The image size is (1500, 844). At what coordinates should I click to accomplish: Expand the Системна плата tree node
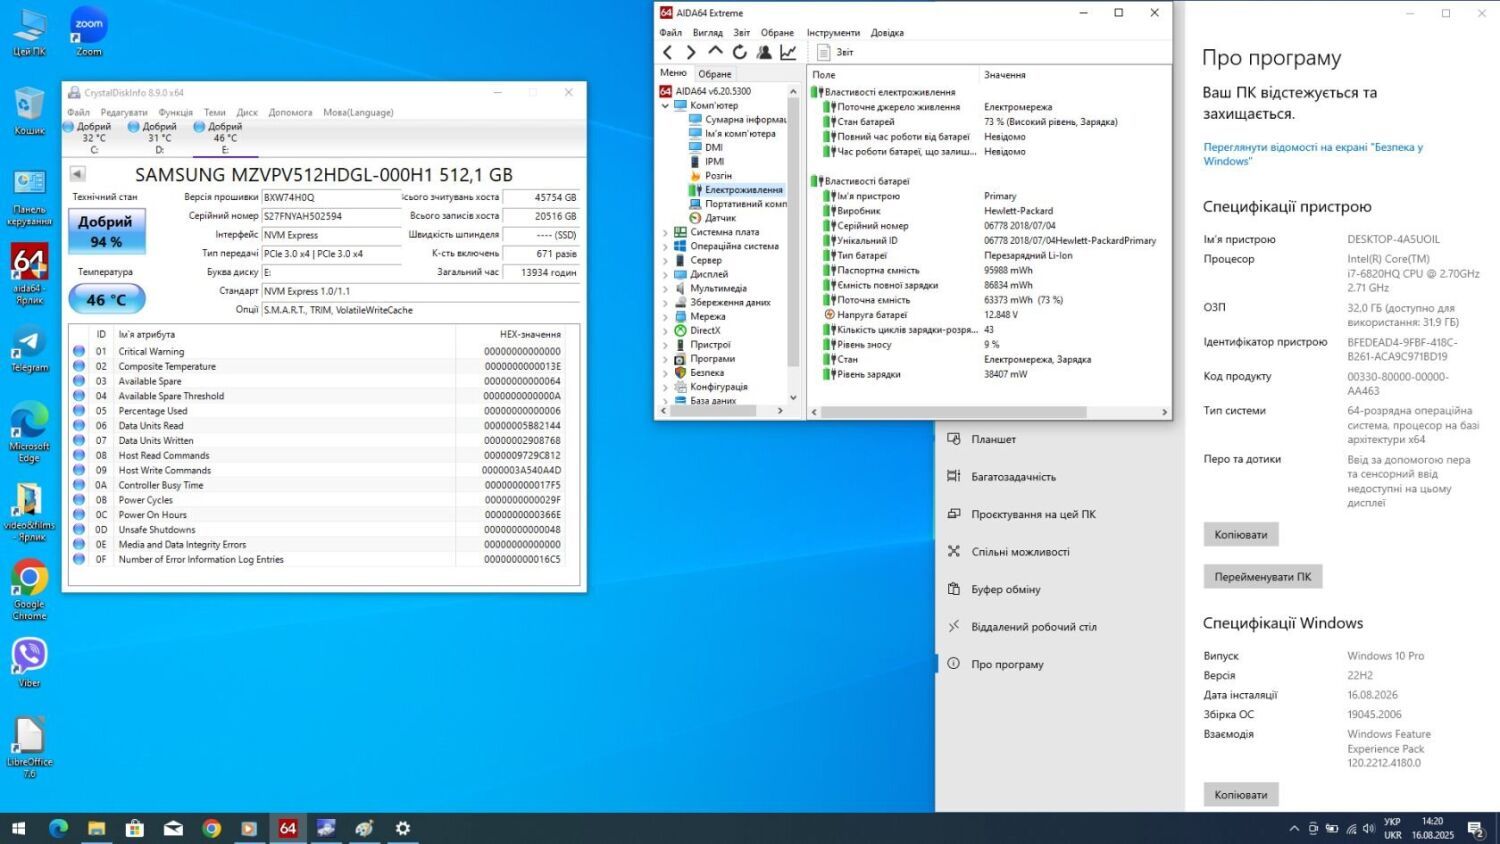point(665,232)
